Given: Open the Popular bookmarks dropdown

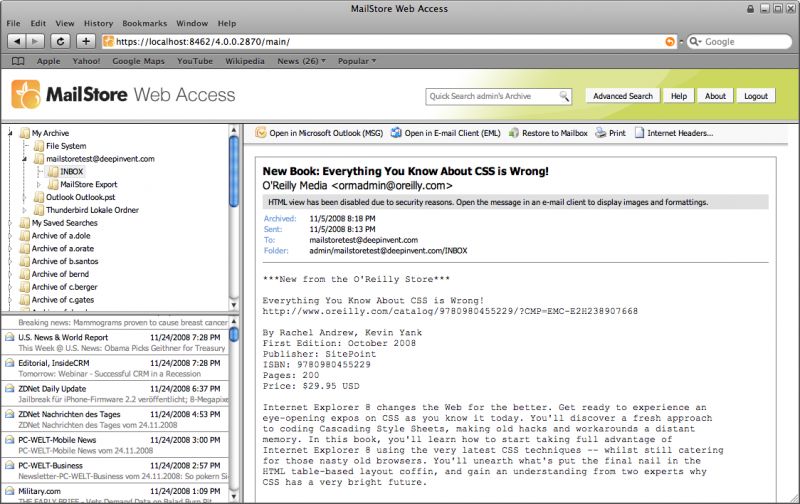Looking at the screenshot, I should click(357, 61).
